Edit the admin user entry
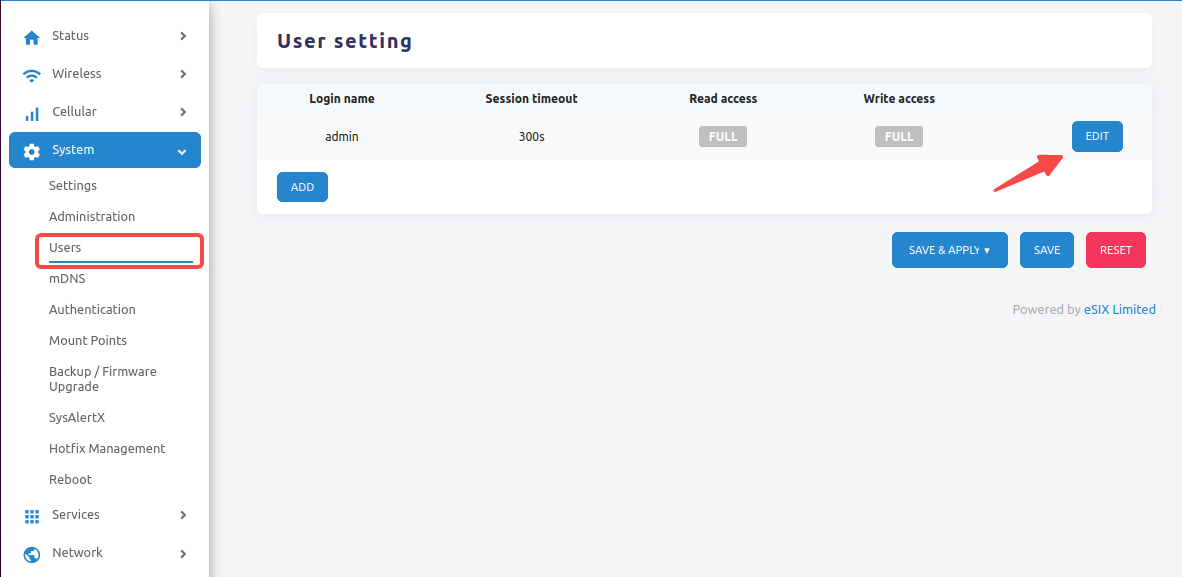Screen dimensions: 1182x577 1097,136
